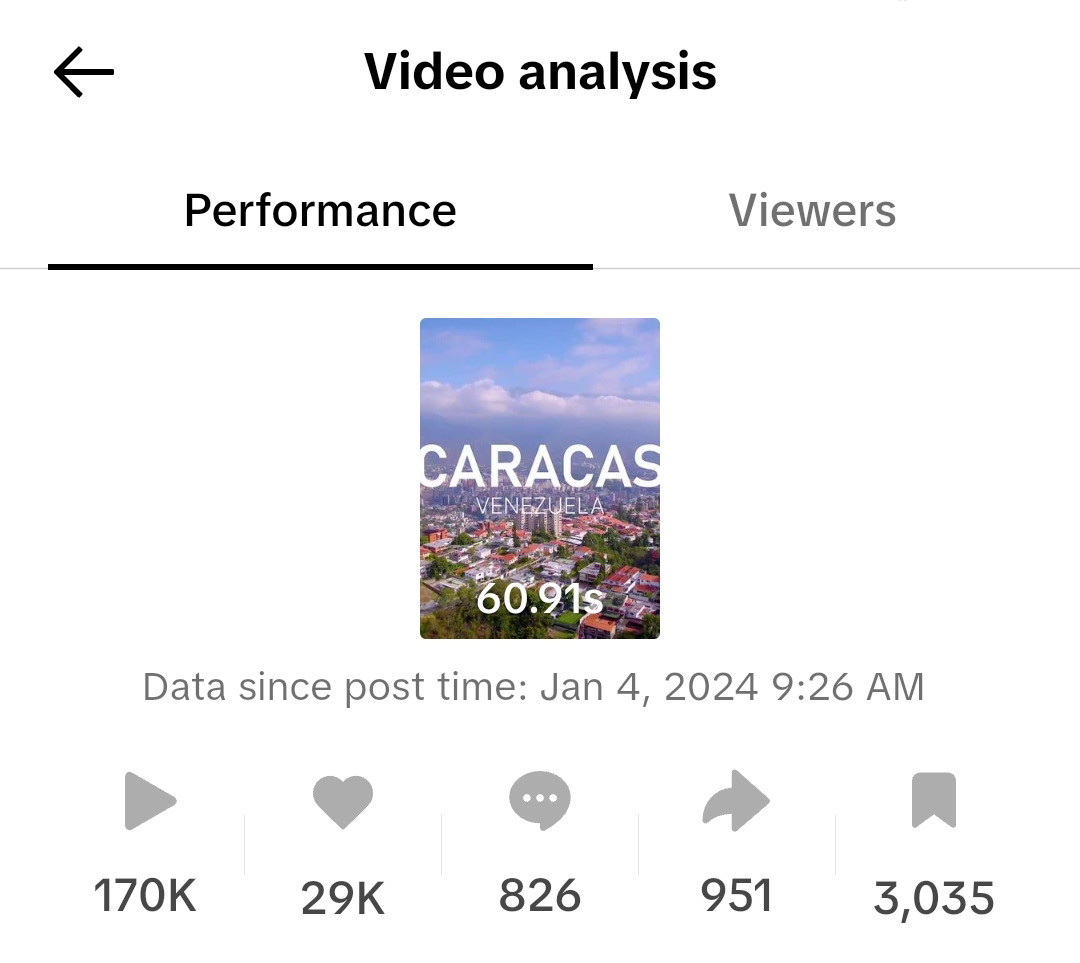1080x963 pixels.
Task: Click the bookmark saves icon
Action: point(933,801)
